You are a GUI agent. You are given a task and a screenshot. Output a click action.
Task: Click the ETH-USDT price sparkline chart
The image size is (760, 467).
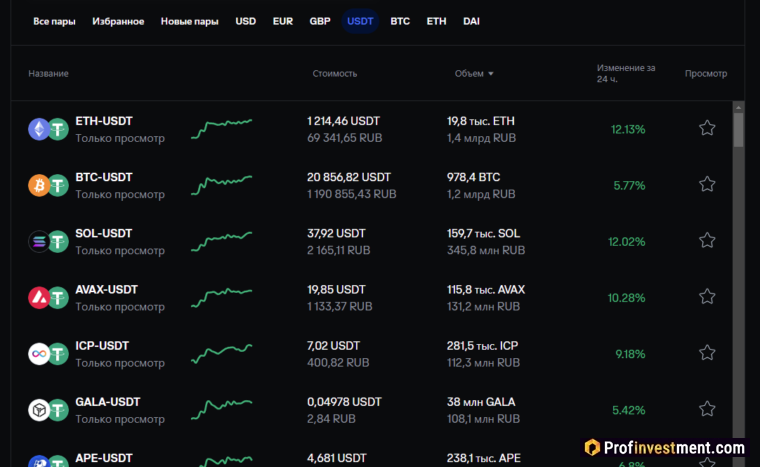(222, 128)
